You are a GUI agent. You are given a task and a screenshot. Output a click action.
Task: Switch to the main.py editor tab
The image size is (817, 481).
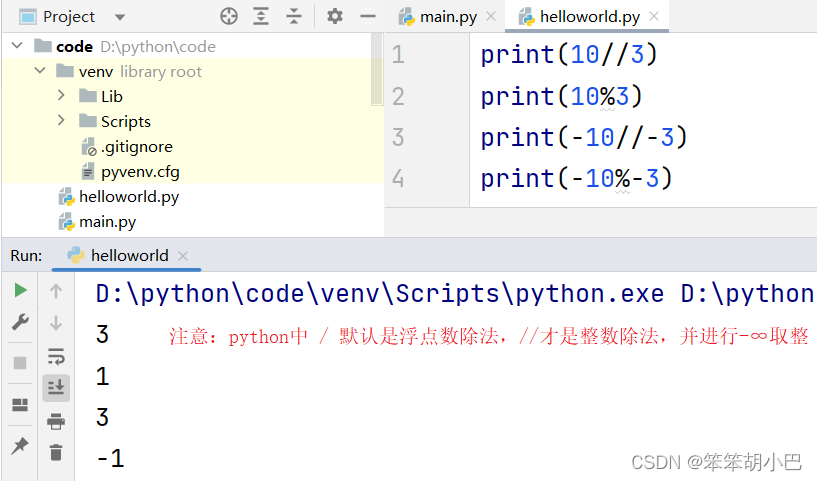click(x=439, y=16)
